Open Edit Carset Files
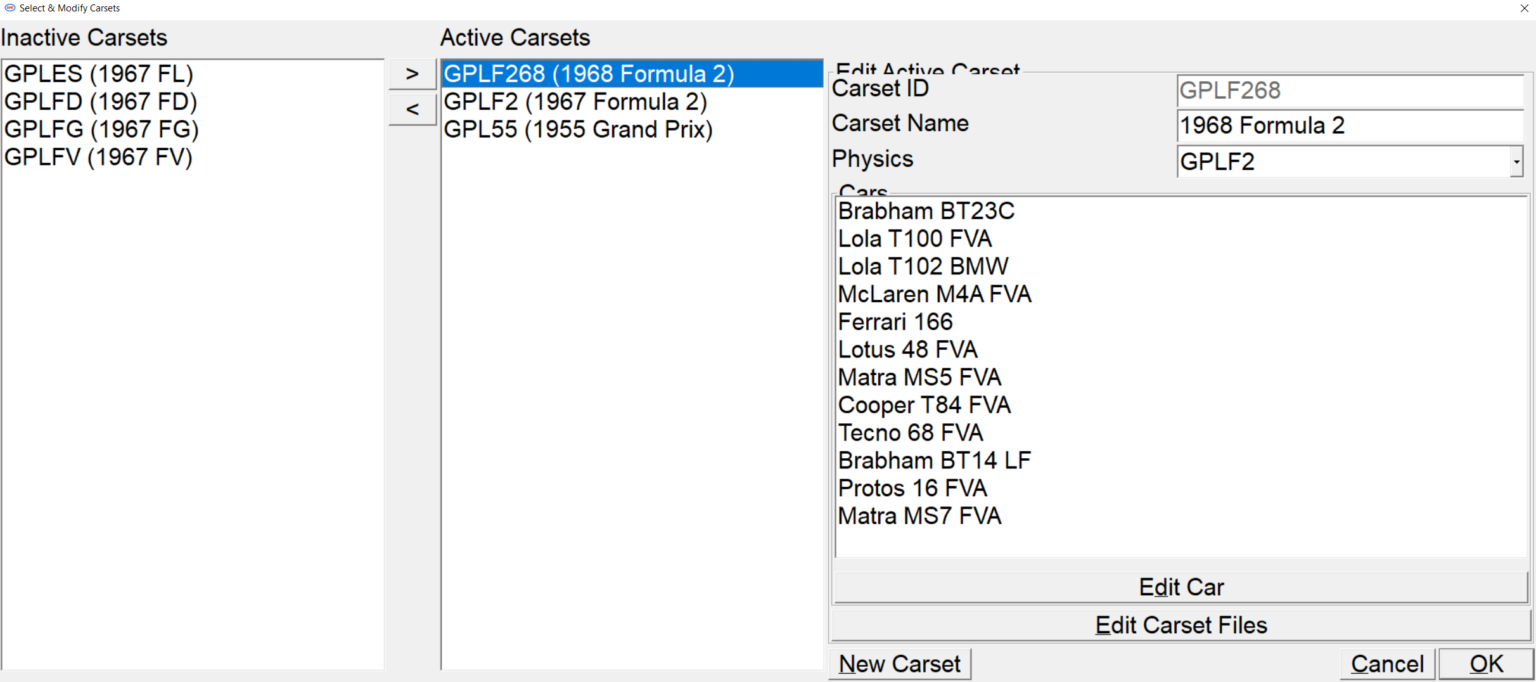Image resolution: width=1536 pixels, height=682 pixels. [1181, 624]
